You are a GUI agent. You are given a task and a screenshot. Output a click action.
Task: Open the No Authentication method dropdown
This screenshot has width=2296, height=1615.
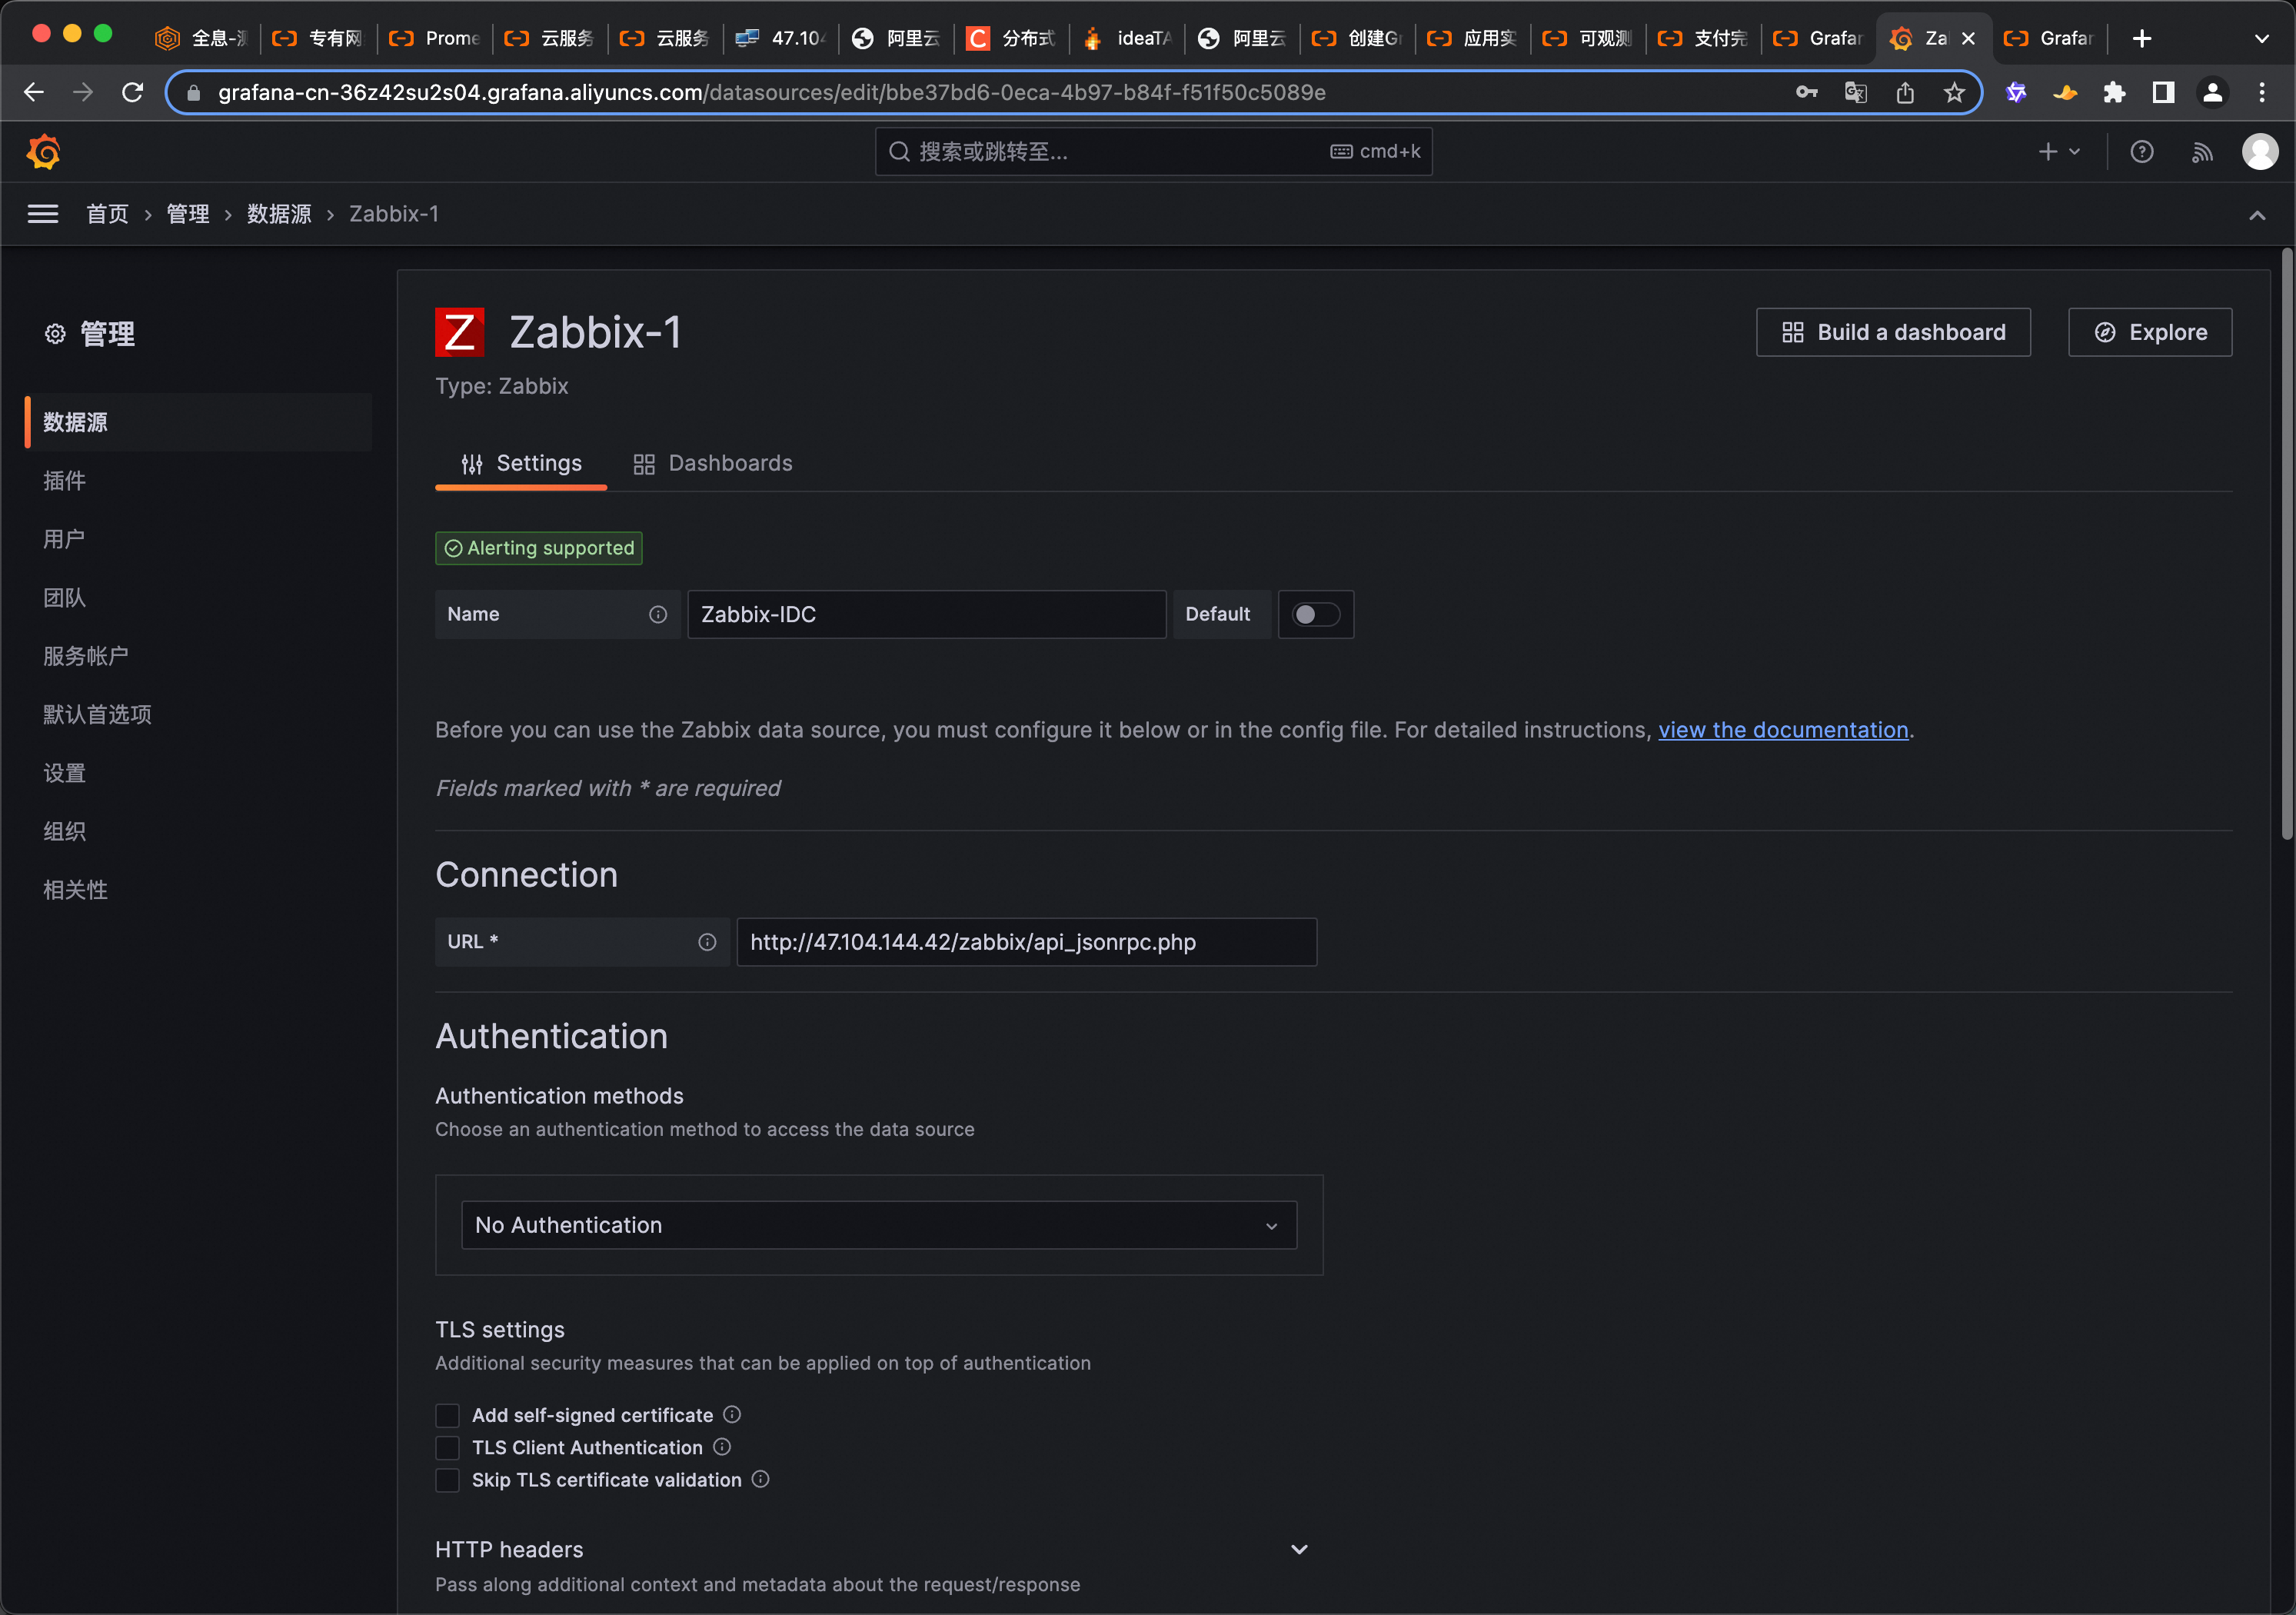click(878, 1225)
